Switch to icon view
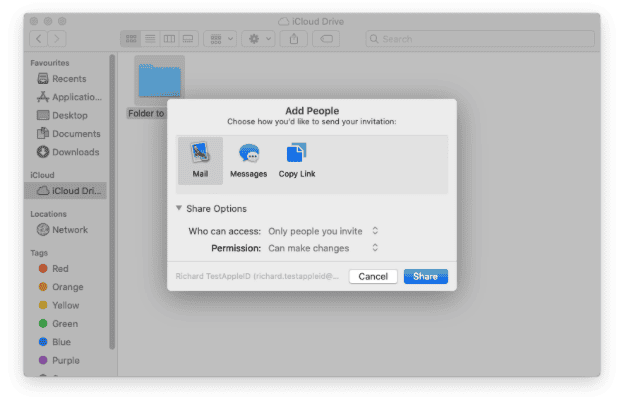 (131, 39)
